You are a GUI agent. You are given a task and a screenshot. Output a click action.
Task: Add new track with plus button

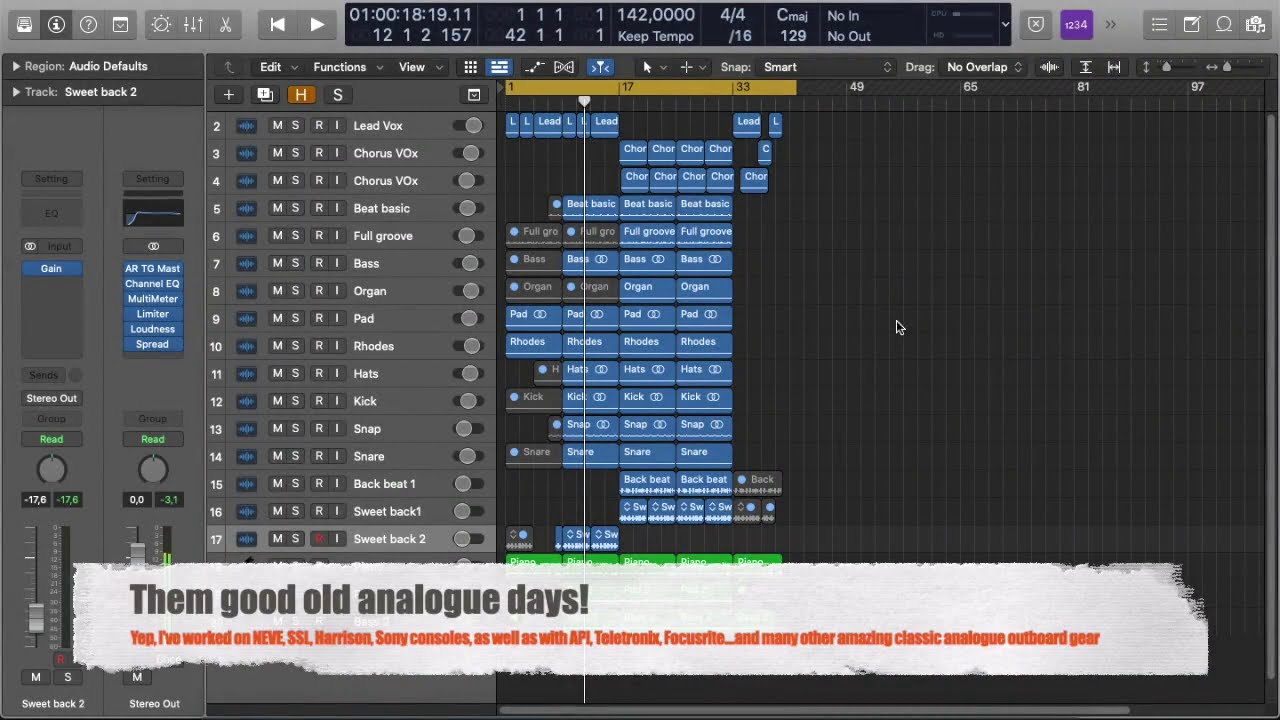[x=228, y=95]
